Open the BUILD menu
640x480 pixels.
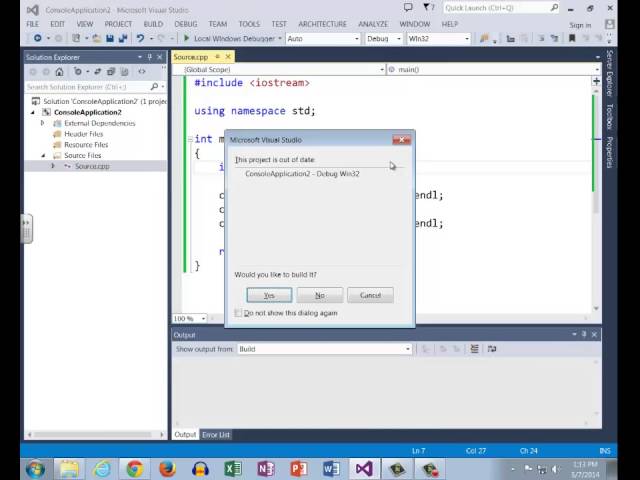(153, 24)
